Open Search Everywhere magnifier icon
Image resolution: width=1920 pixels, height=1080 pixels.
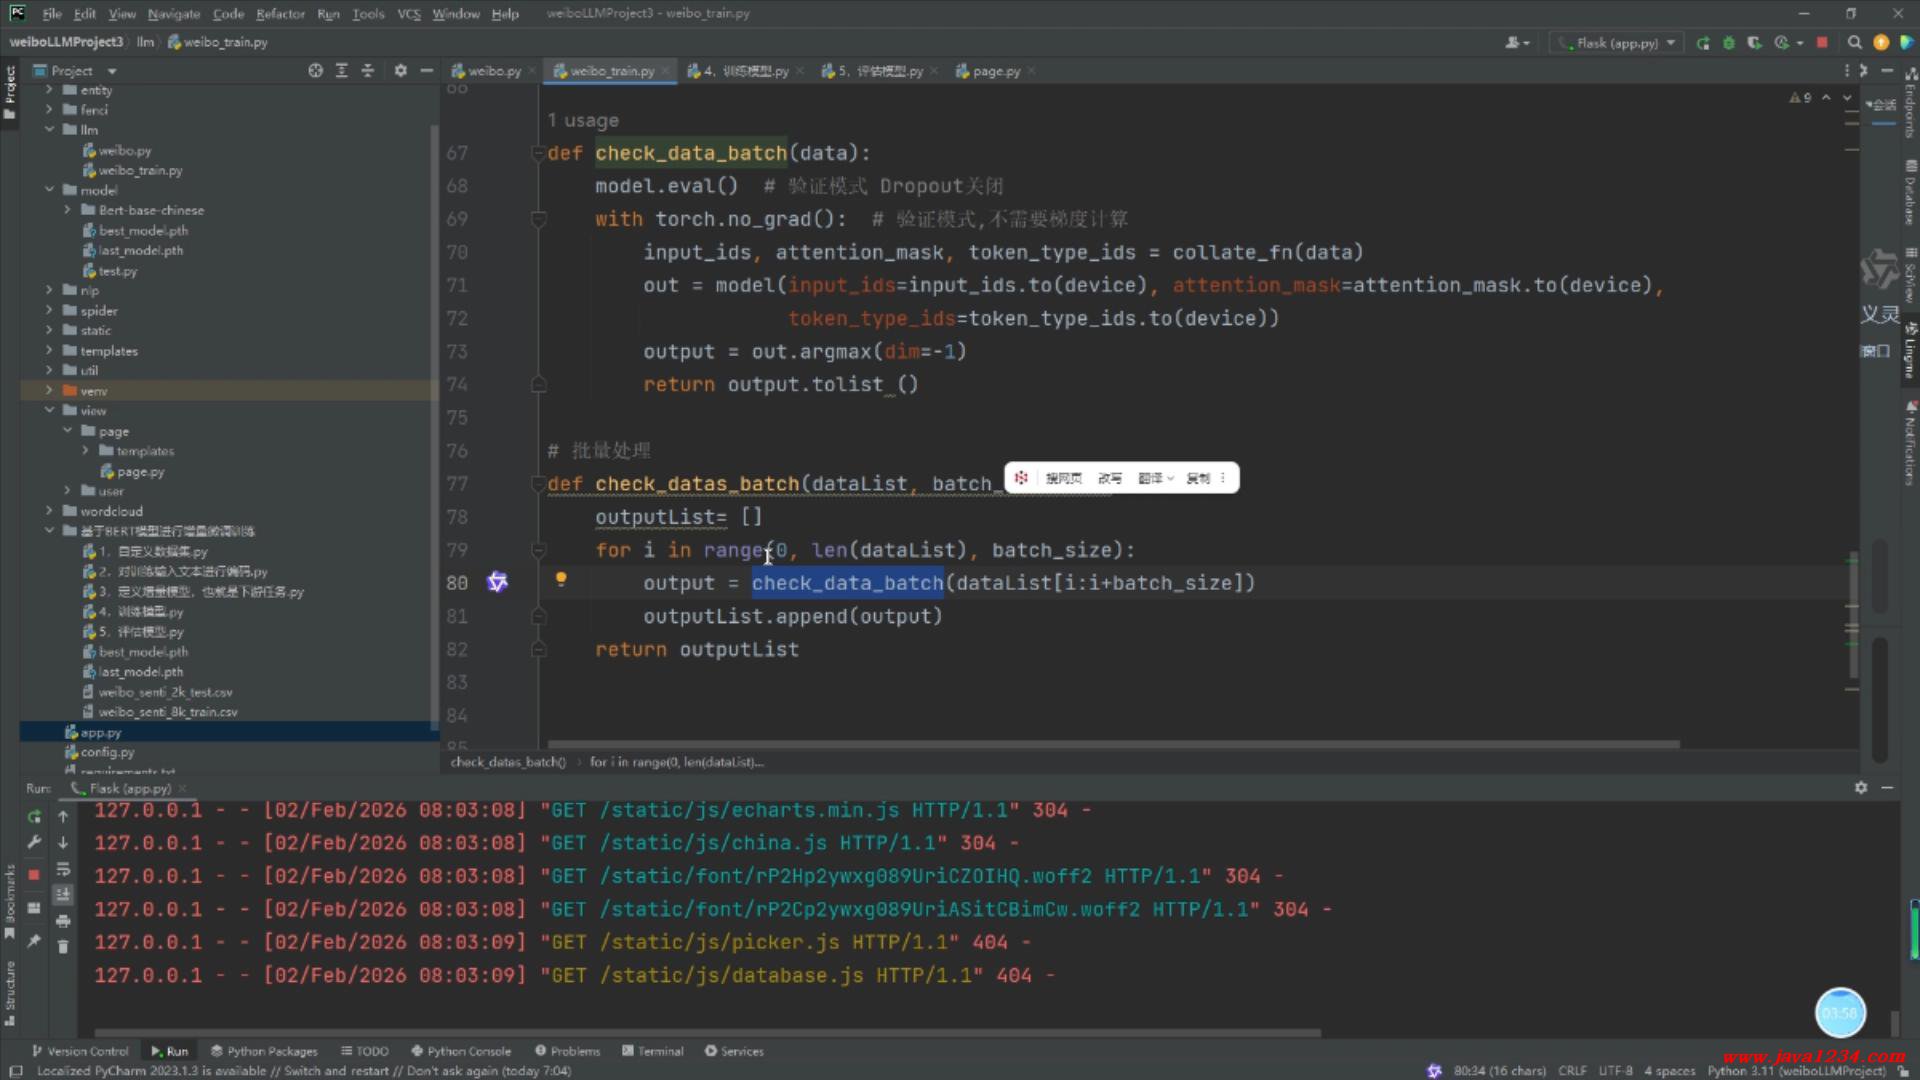click(x=1854, y=43)
